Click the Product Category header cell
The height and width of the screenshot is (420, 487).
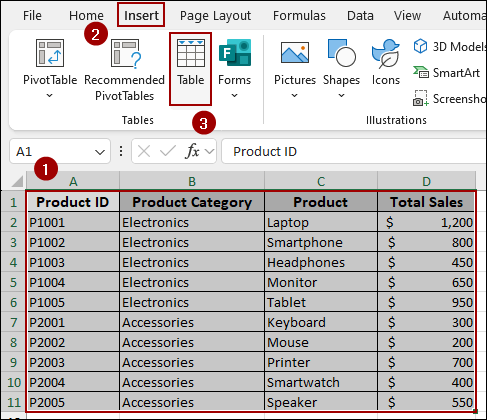pyautogui.click(x=192, y=202)
